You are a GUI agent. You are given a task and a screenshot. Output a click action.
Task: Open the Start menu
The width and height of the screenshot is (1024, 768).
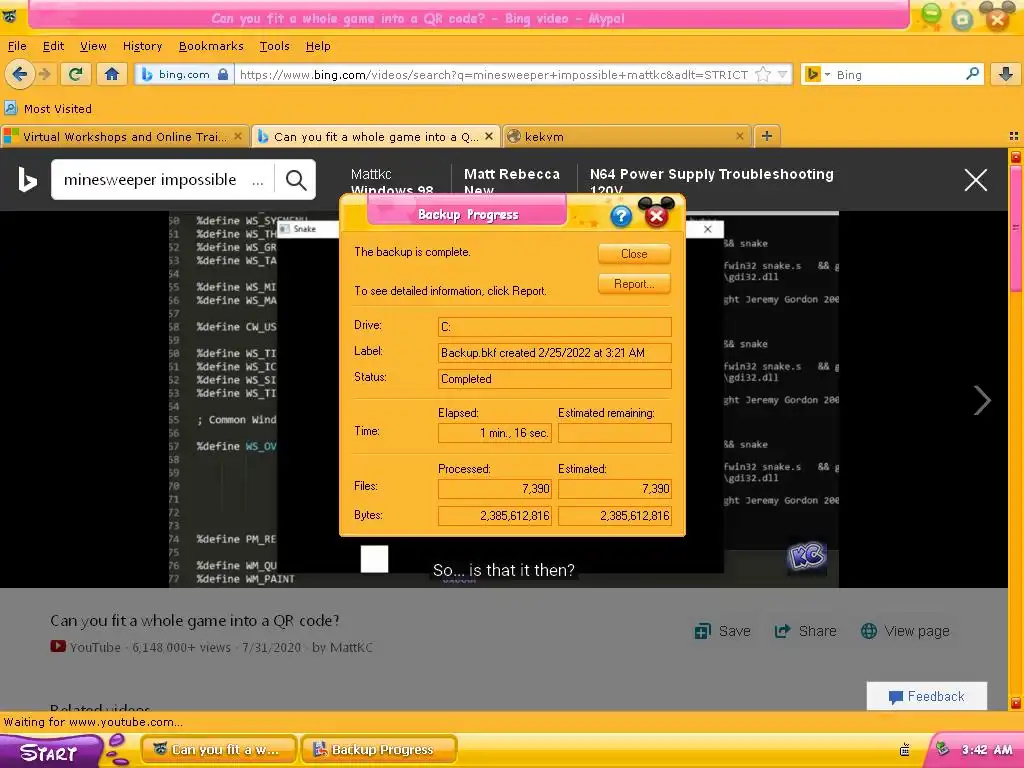pos(49,752)
